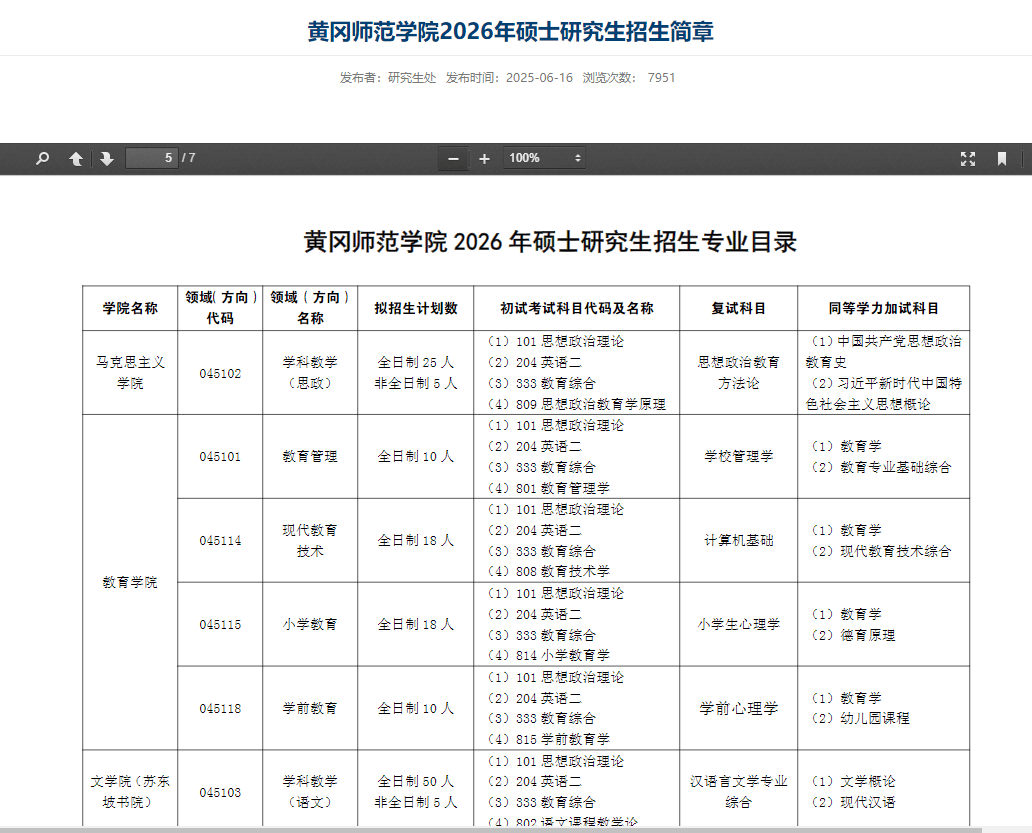This screenshot has height=833, width=1032.
Task: Click cell 教育管理
Action: pos(310,457)
